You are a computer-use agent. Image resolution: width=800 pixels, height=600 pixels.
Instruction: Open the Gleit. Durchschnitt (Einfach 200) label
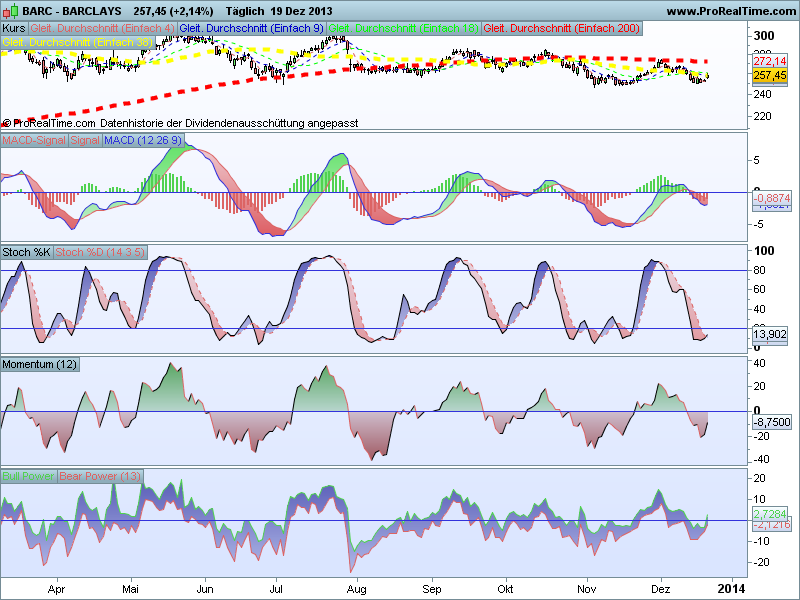562,29
